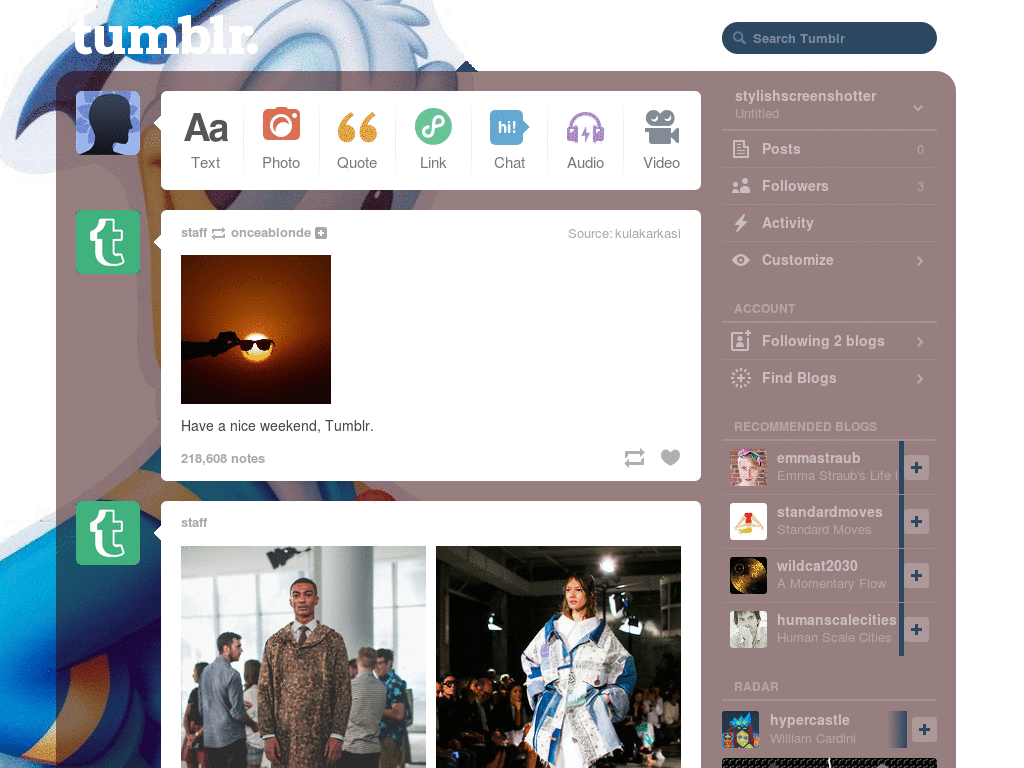Follow standardmoves with plus button
The height and width of the screenshot is (768, 1024).
click(x=916, y=522)
